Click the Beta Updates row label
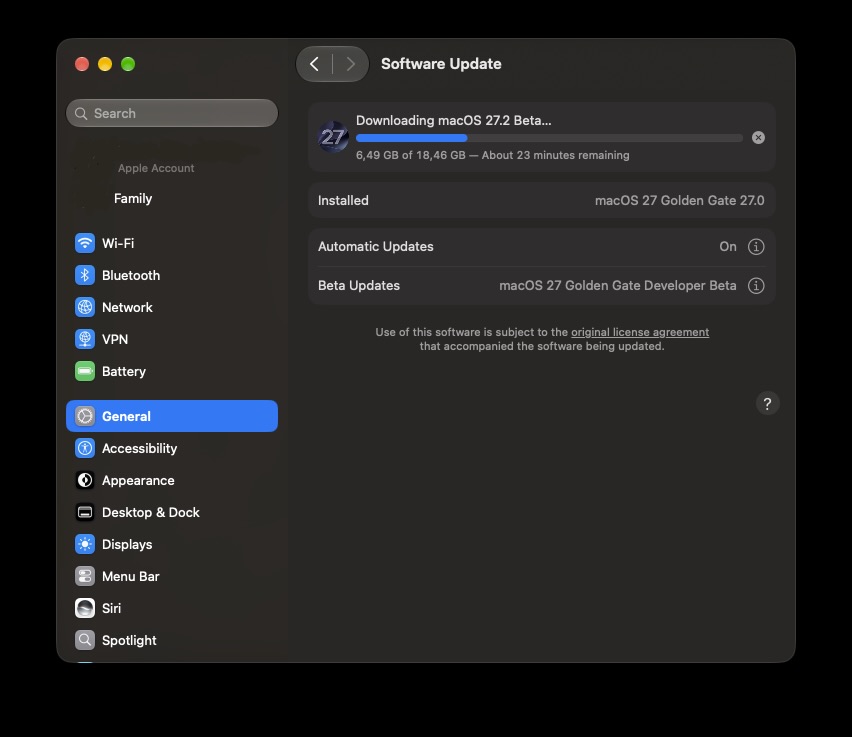The image size is (852, 737). [x=359, y=285]
